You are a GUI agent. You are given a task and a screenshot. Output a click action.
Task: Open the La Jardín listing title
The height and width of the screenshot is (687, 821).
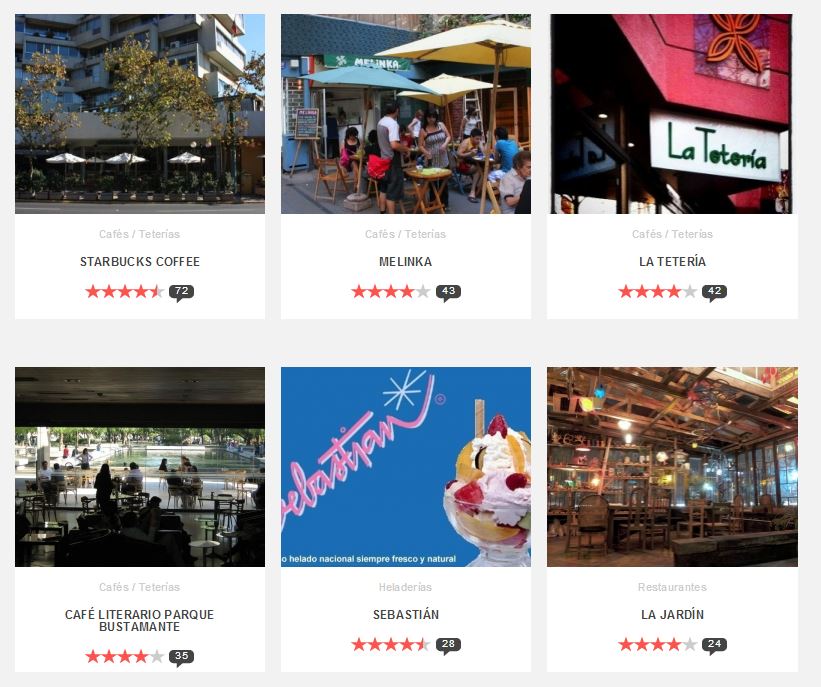click(672, 614)
